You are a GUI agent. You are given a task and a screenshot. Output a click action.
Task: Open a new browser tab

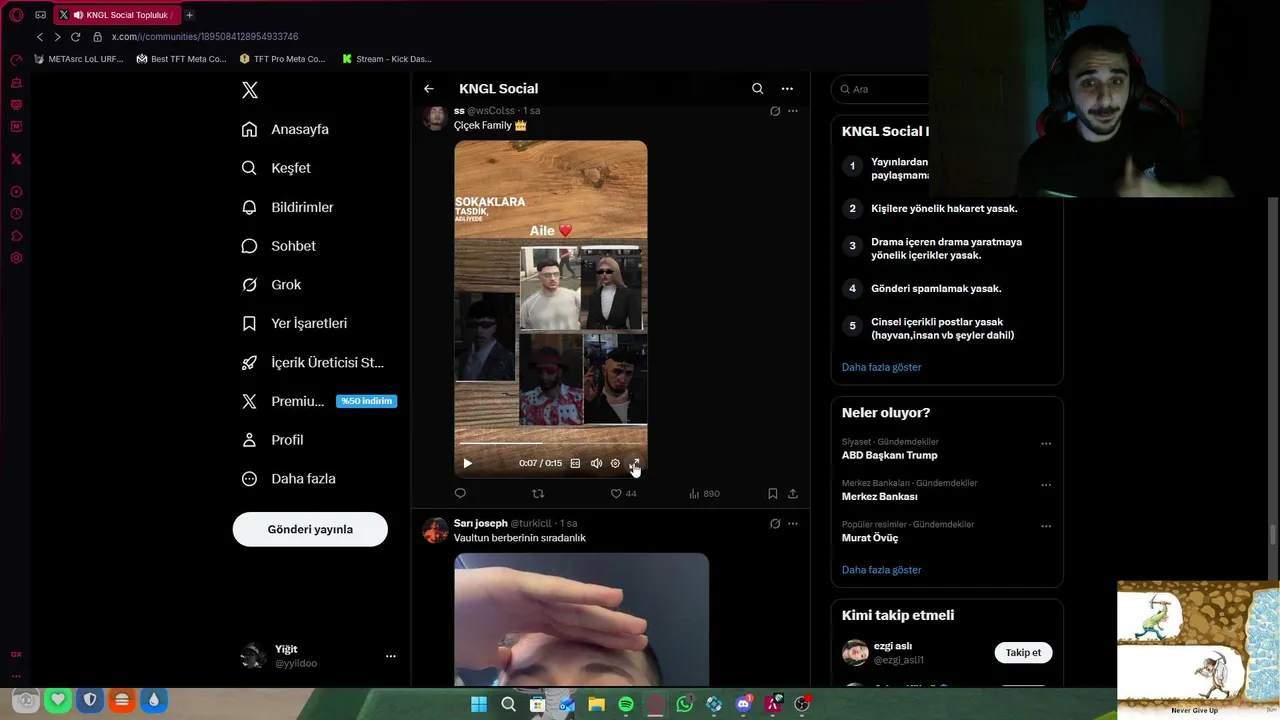pos(189,15)
